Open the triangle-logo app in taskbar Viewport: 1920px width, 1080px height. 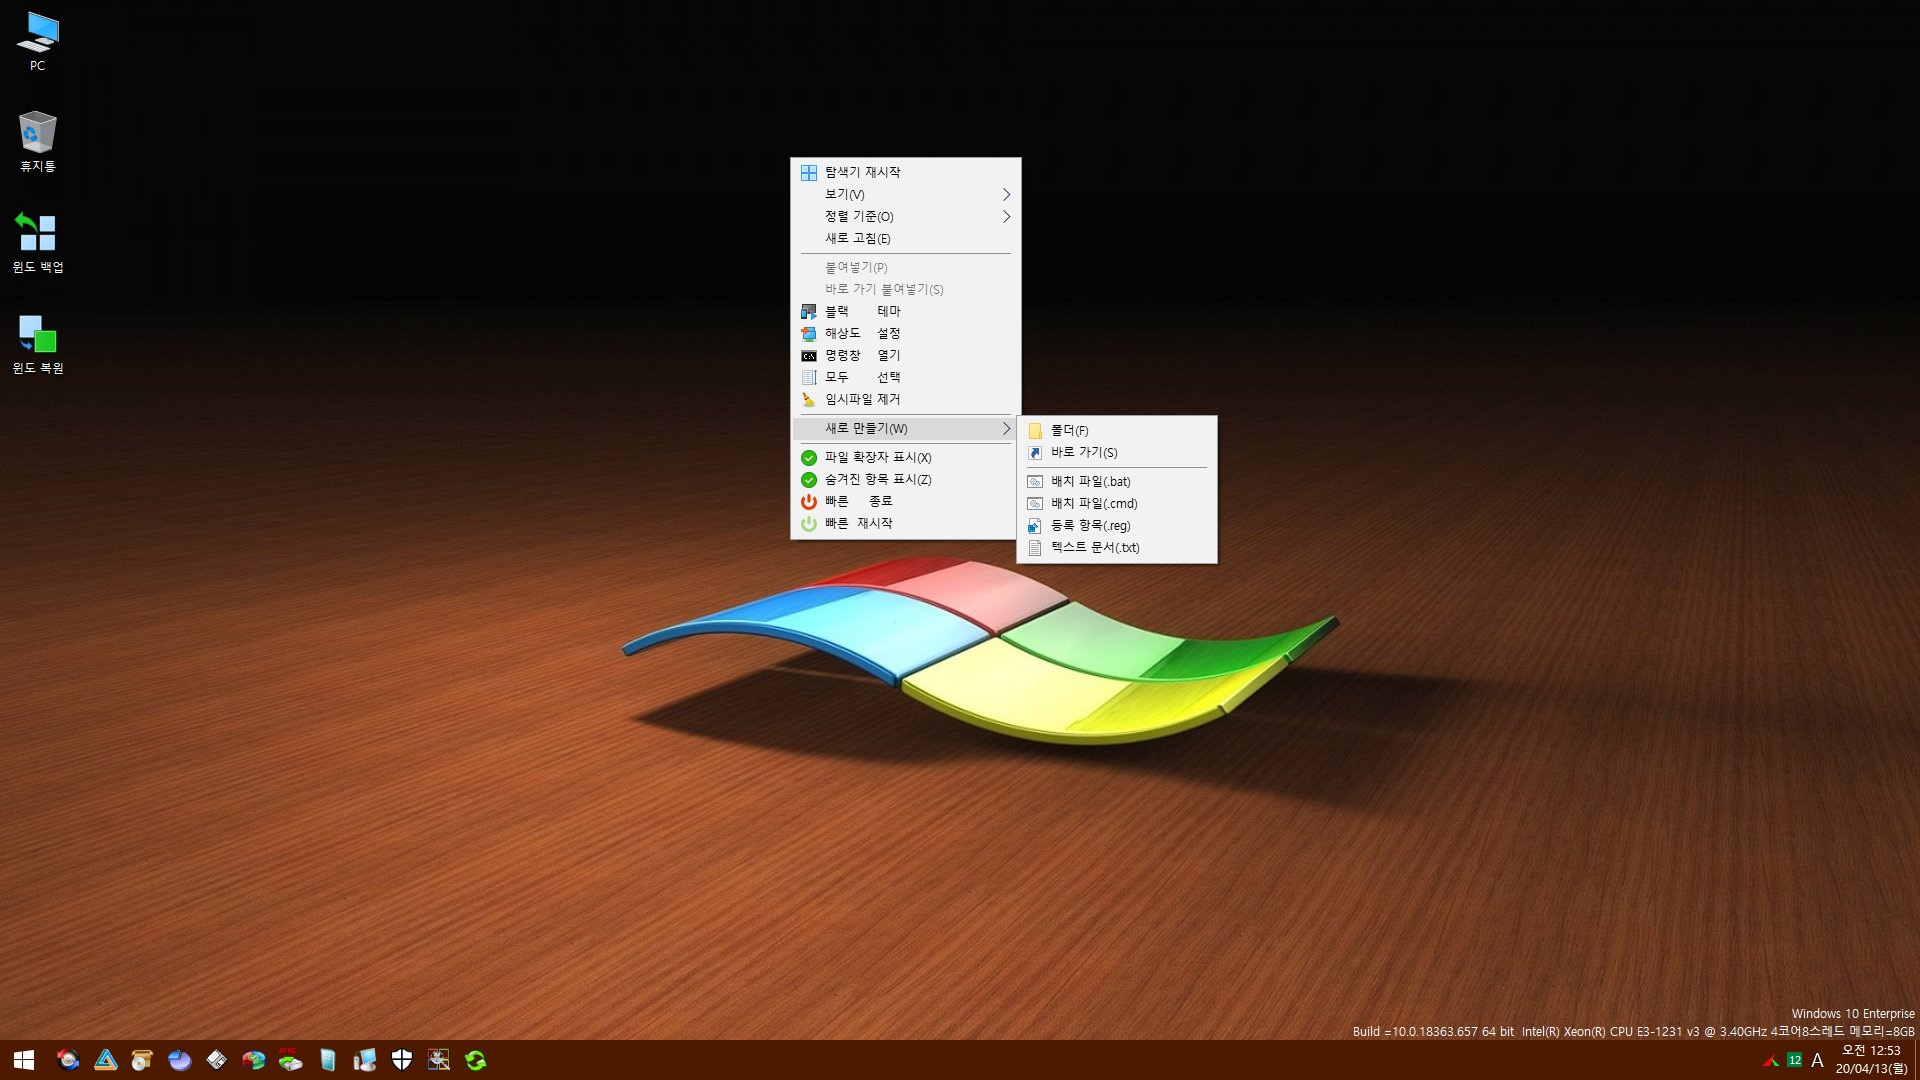105,1060
